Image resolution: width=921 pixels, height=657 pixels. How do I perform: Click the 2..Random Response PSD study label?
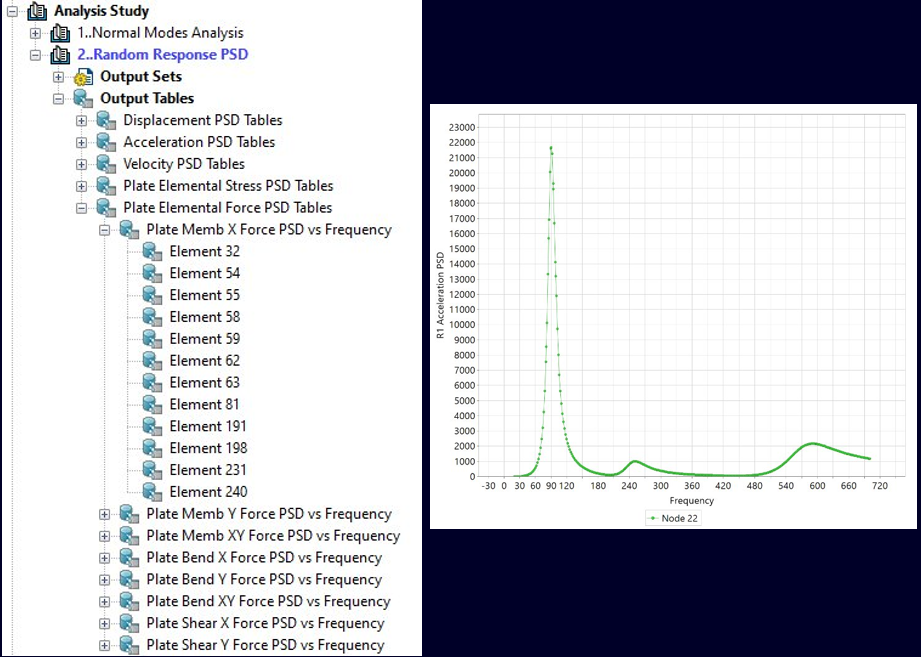point(162,54)
